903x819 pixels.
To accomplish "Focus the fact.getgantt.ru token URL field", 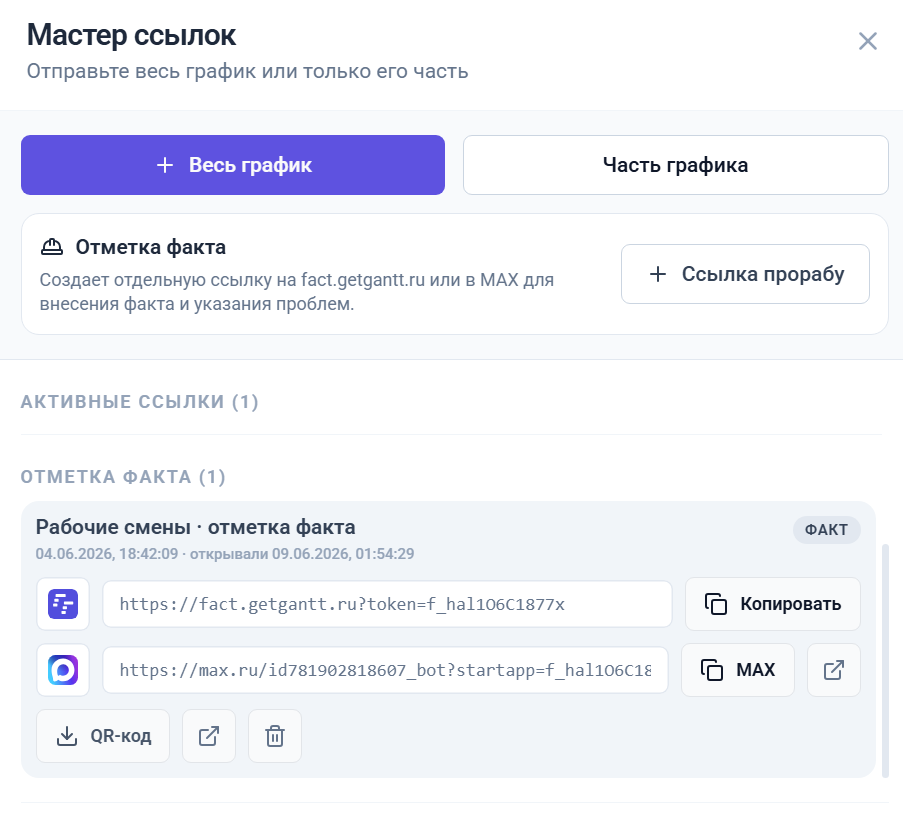I will (387, 604).
